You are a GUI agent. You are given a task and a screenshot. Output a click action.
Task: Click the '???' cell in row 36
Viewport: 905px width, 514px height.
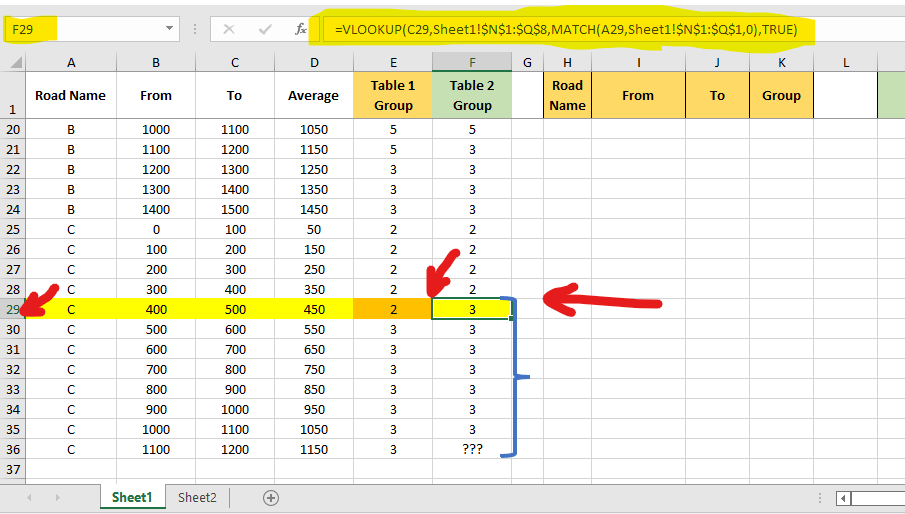tap(472, 449)
